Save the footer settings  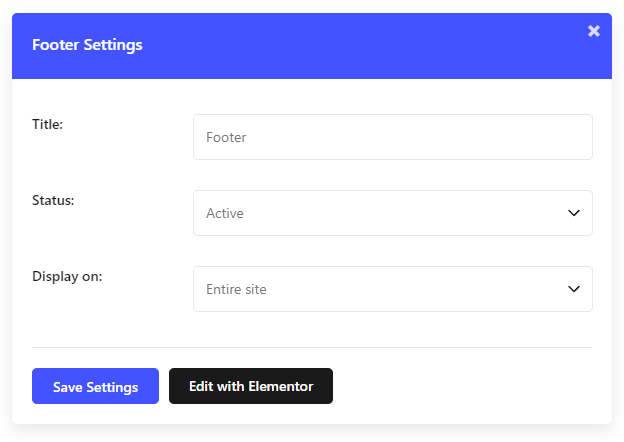point(96,386)
